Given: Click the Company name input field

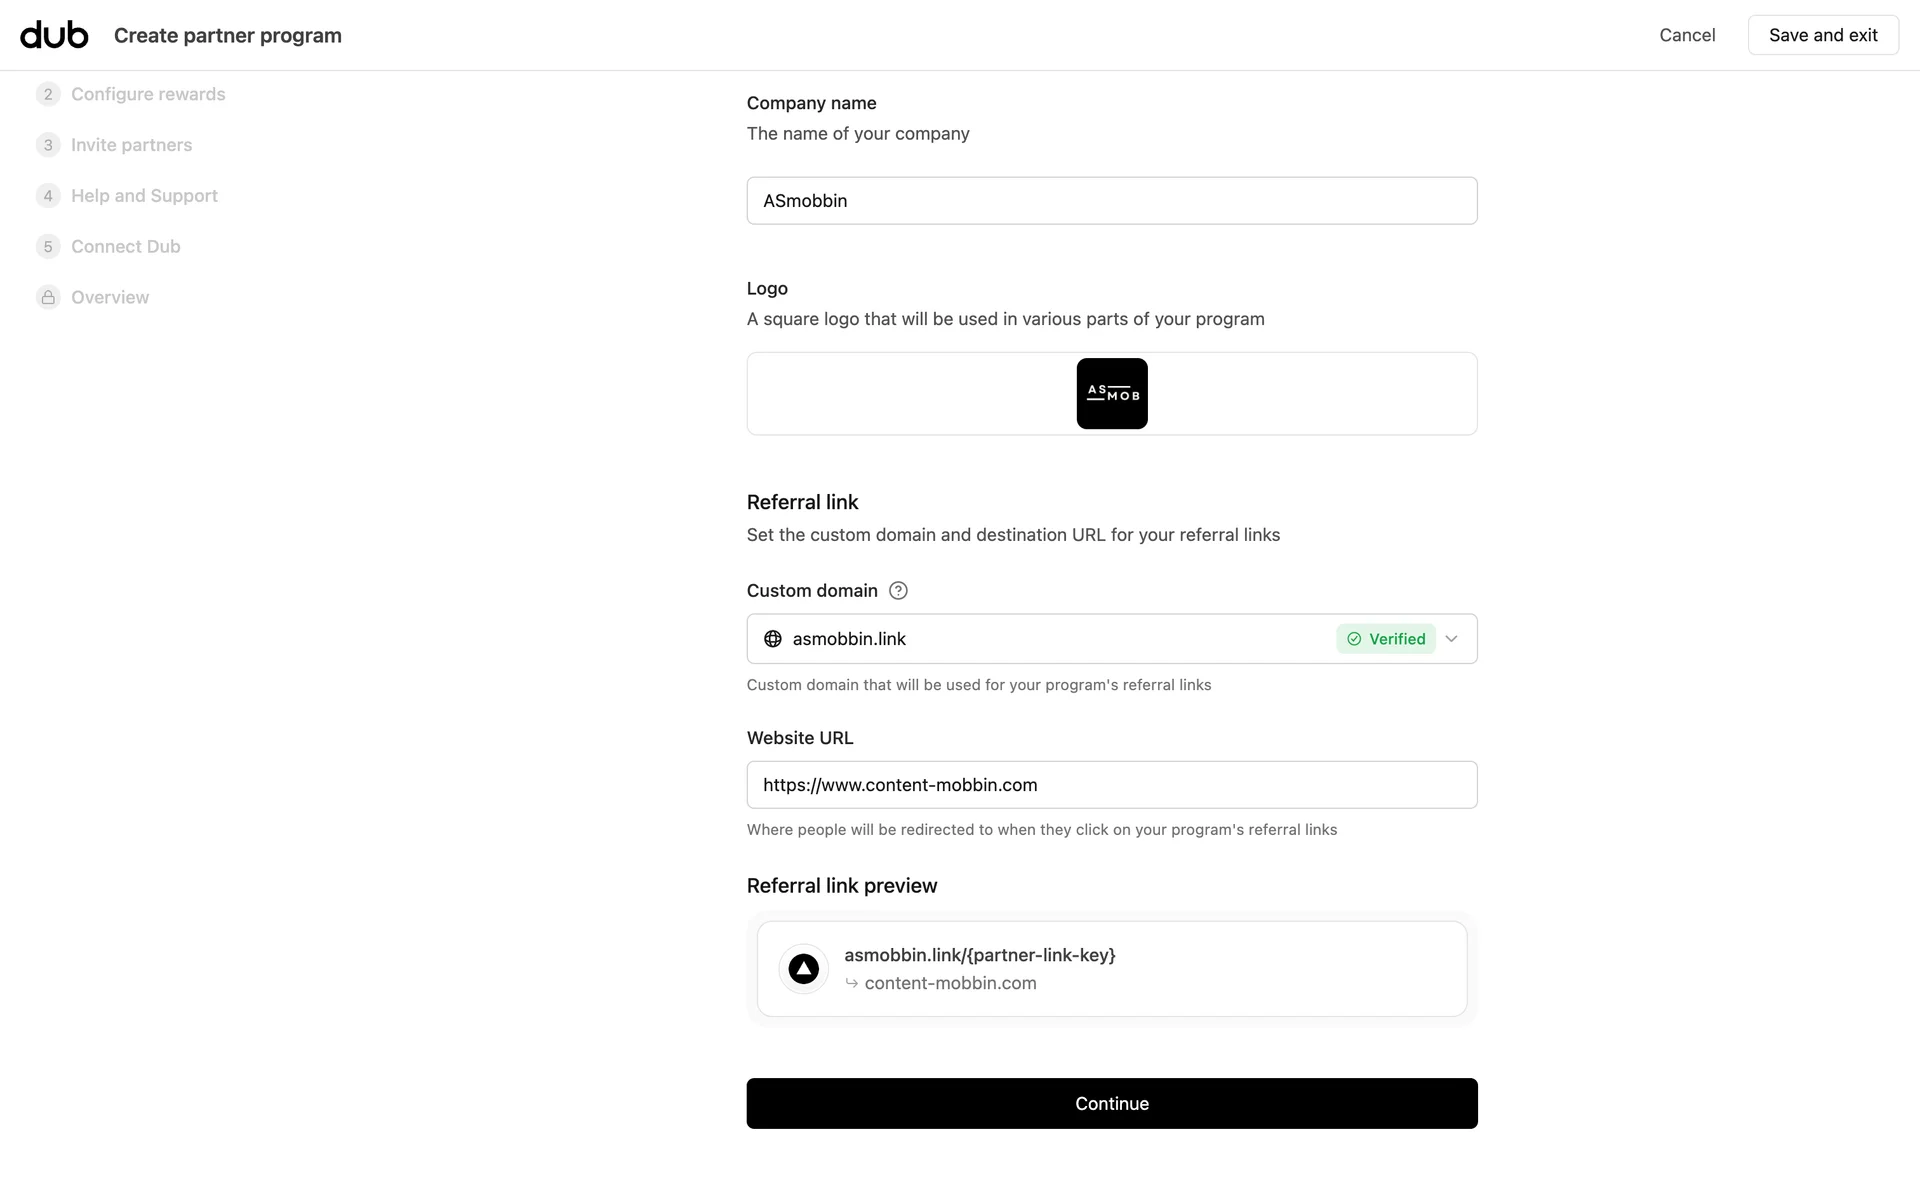Looking at the screenshot, I should pos(1111,201).
